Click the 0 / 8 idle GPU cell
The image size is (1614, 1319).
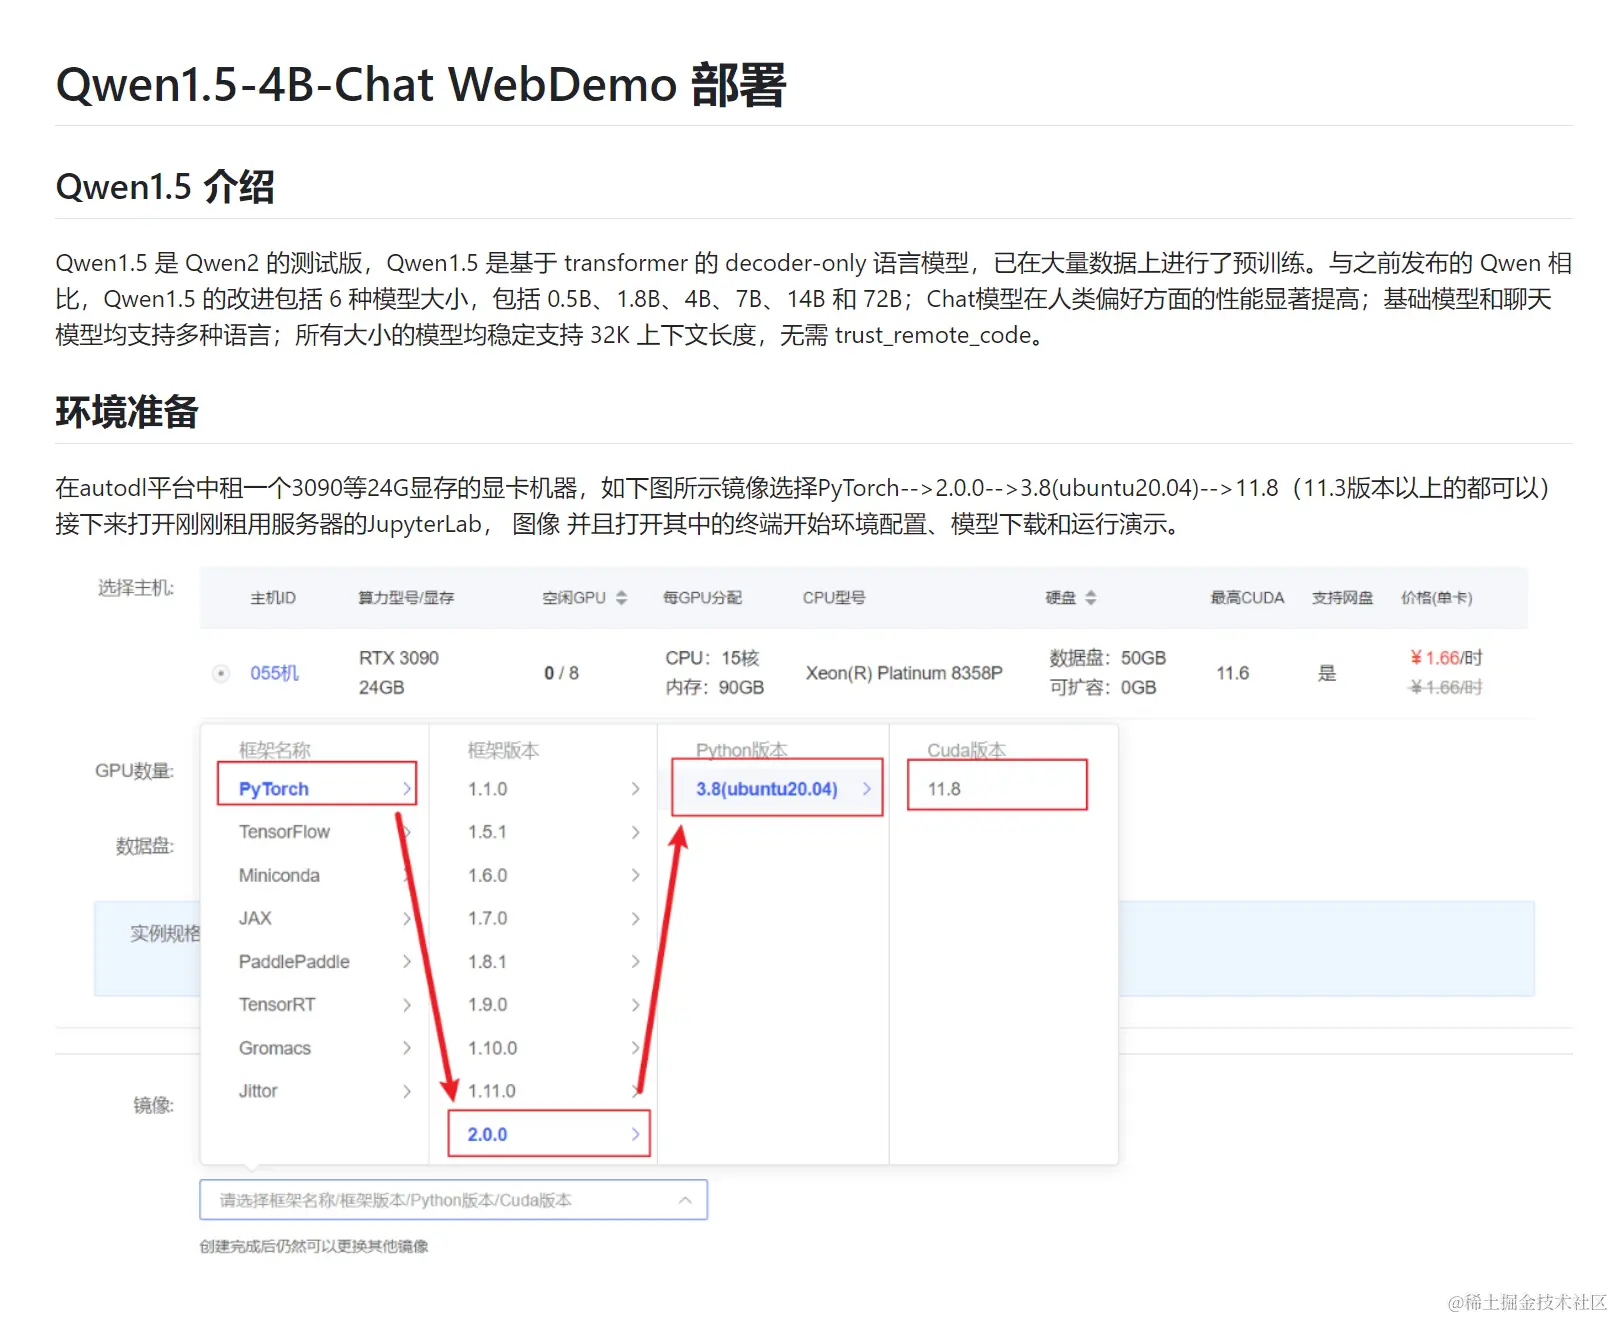(561, 673)
